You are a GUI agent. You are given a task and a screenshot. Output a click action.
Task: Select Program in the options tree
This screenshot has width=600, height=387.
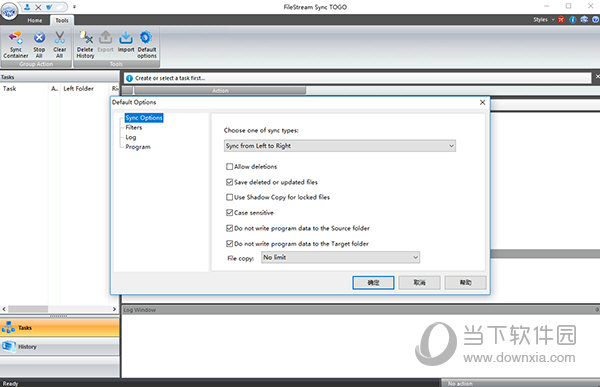138,147
